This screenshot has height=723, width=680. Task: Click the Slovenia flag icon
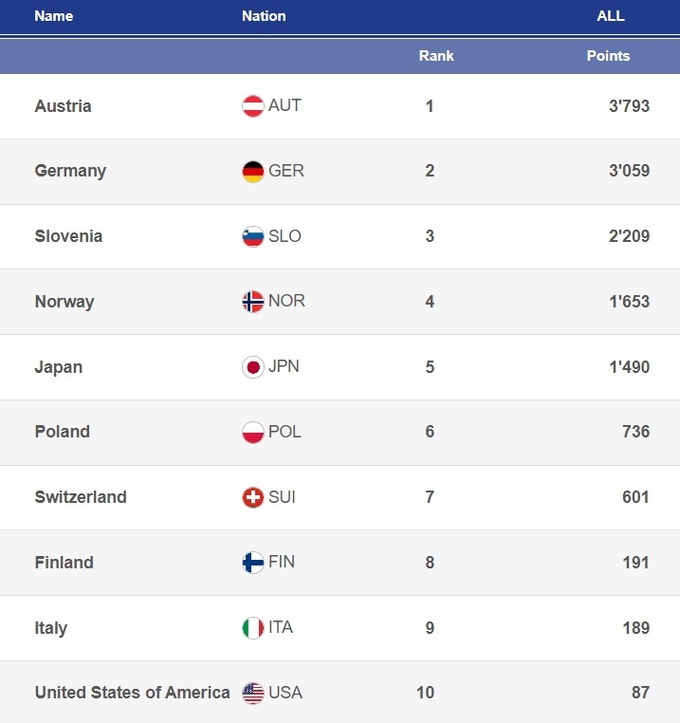[x=253, y=237]
